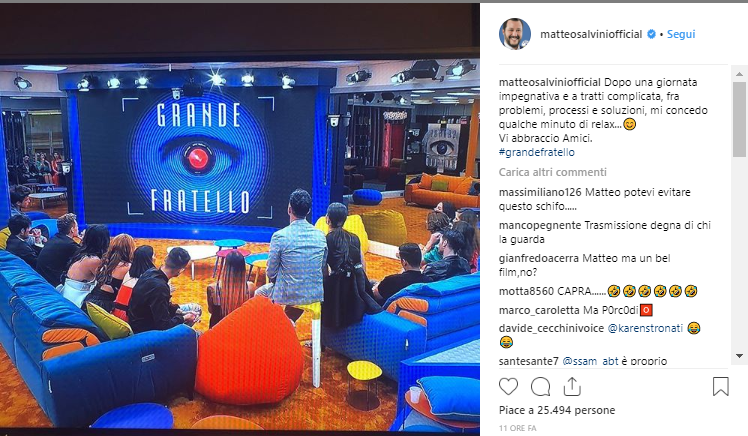The width and height of the screenshot is (748, 436).
Task: Open the mancopegnente commenter profile
Action: click(x=540, y=225)
